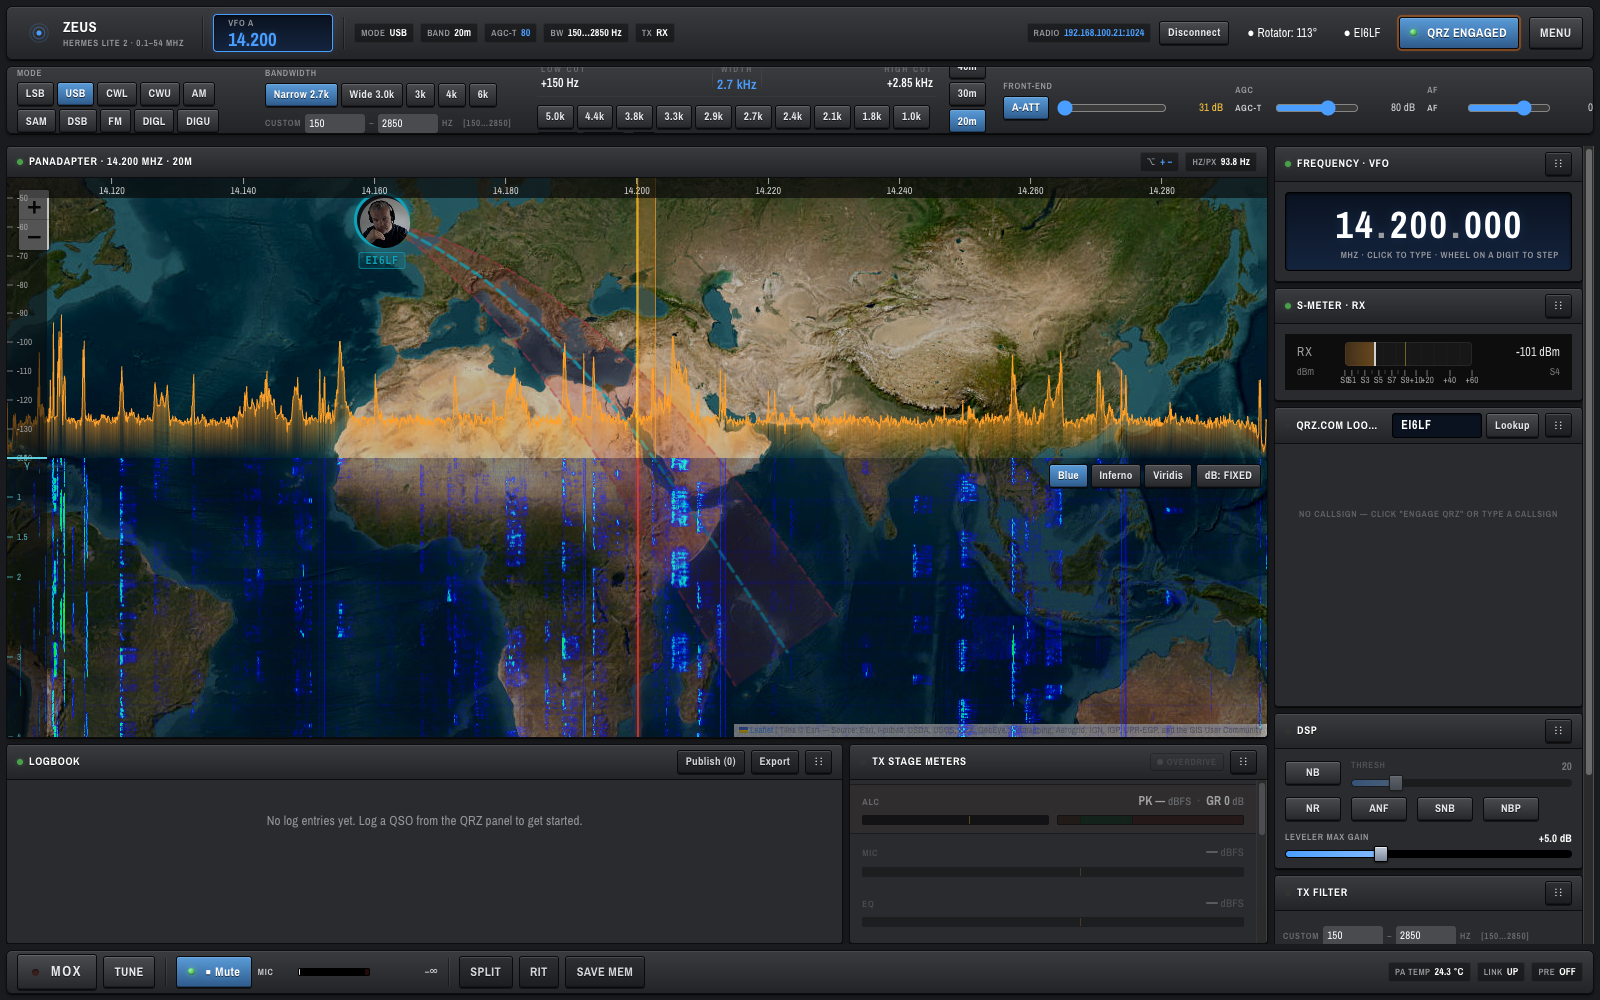Click Lookup for callsign EI6LF
This screenshot has height=1000, width=1600.
[1512, 426]
